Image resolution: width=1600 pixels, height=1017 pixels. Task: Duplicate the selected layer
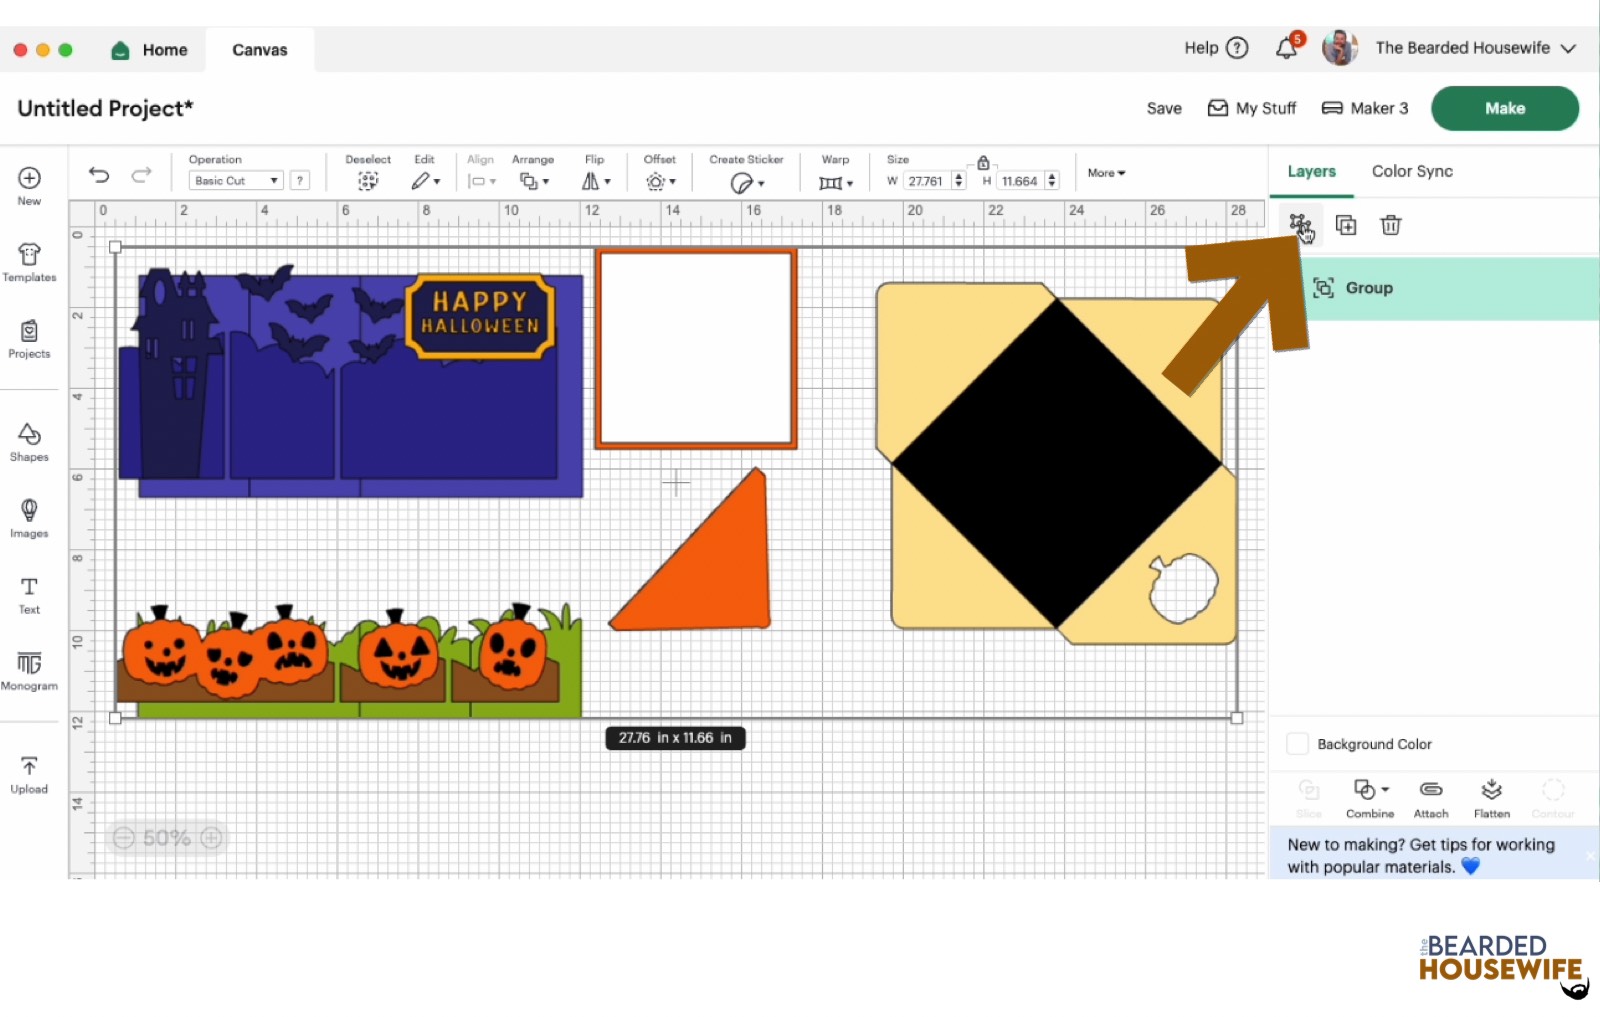point(1346,225)
